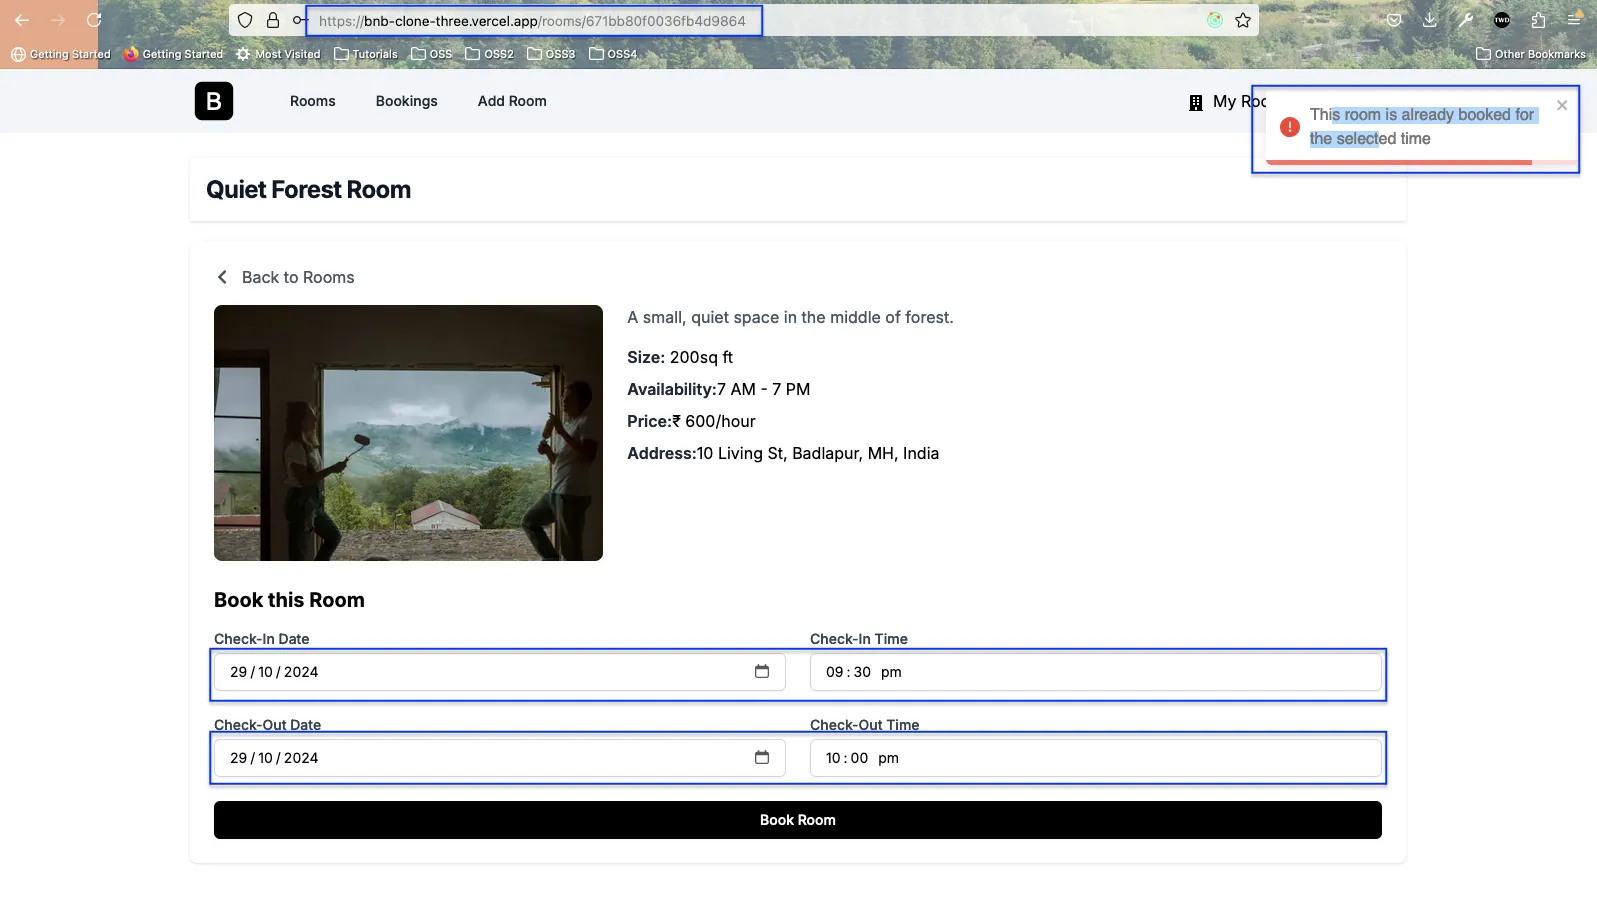Open the Firefox Getting Started bookmark

click(174, 54)
